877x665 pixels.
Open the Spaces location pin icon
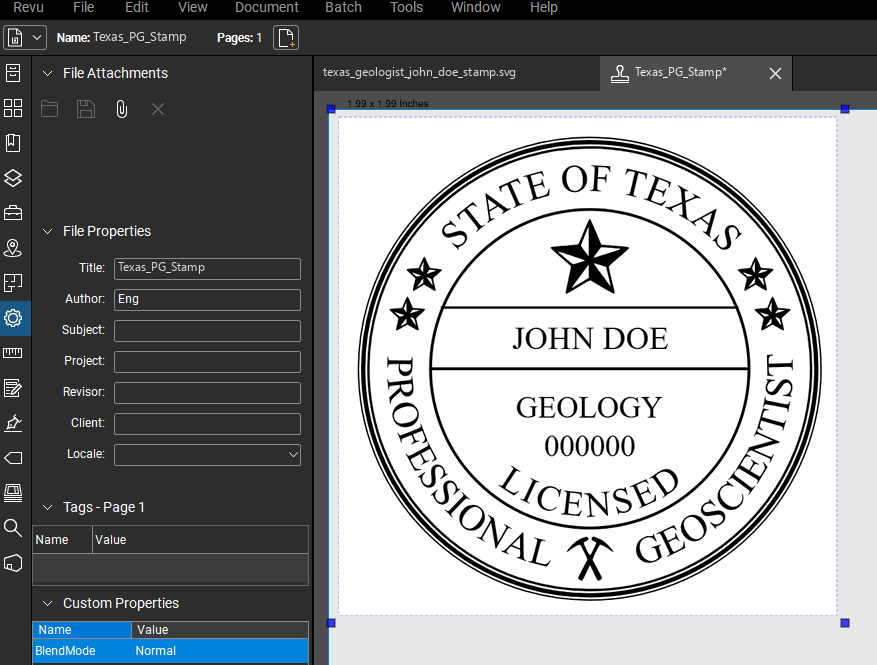[13, 248]
